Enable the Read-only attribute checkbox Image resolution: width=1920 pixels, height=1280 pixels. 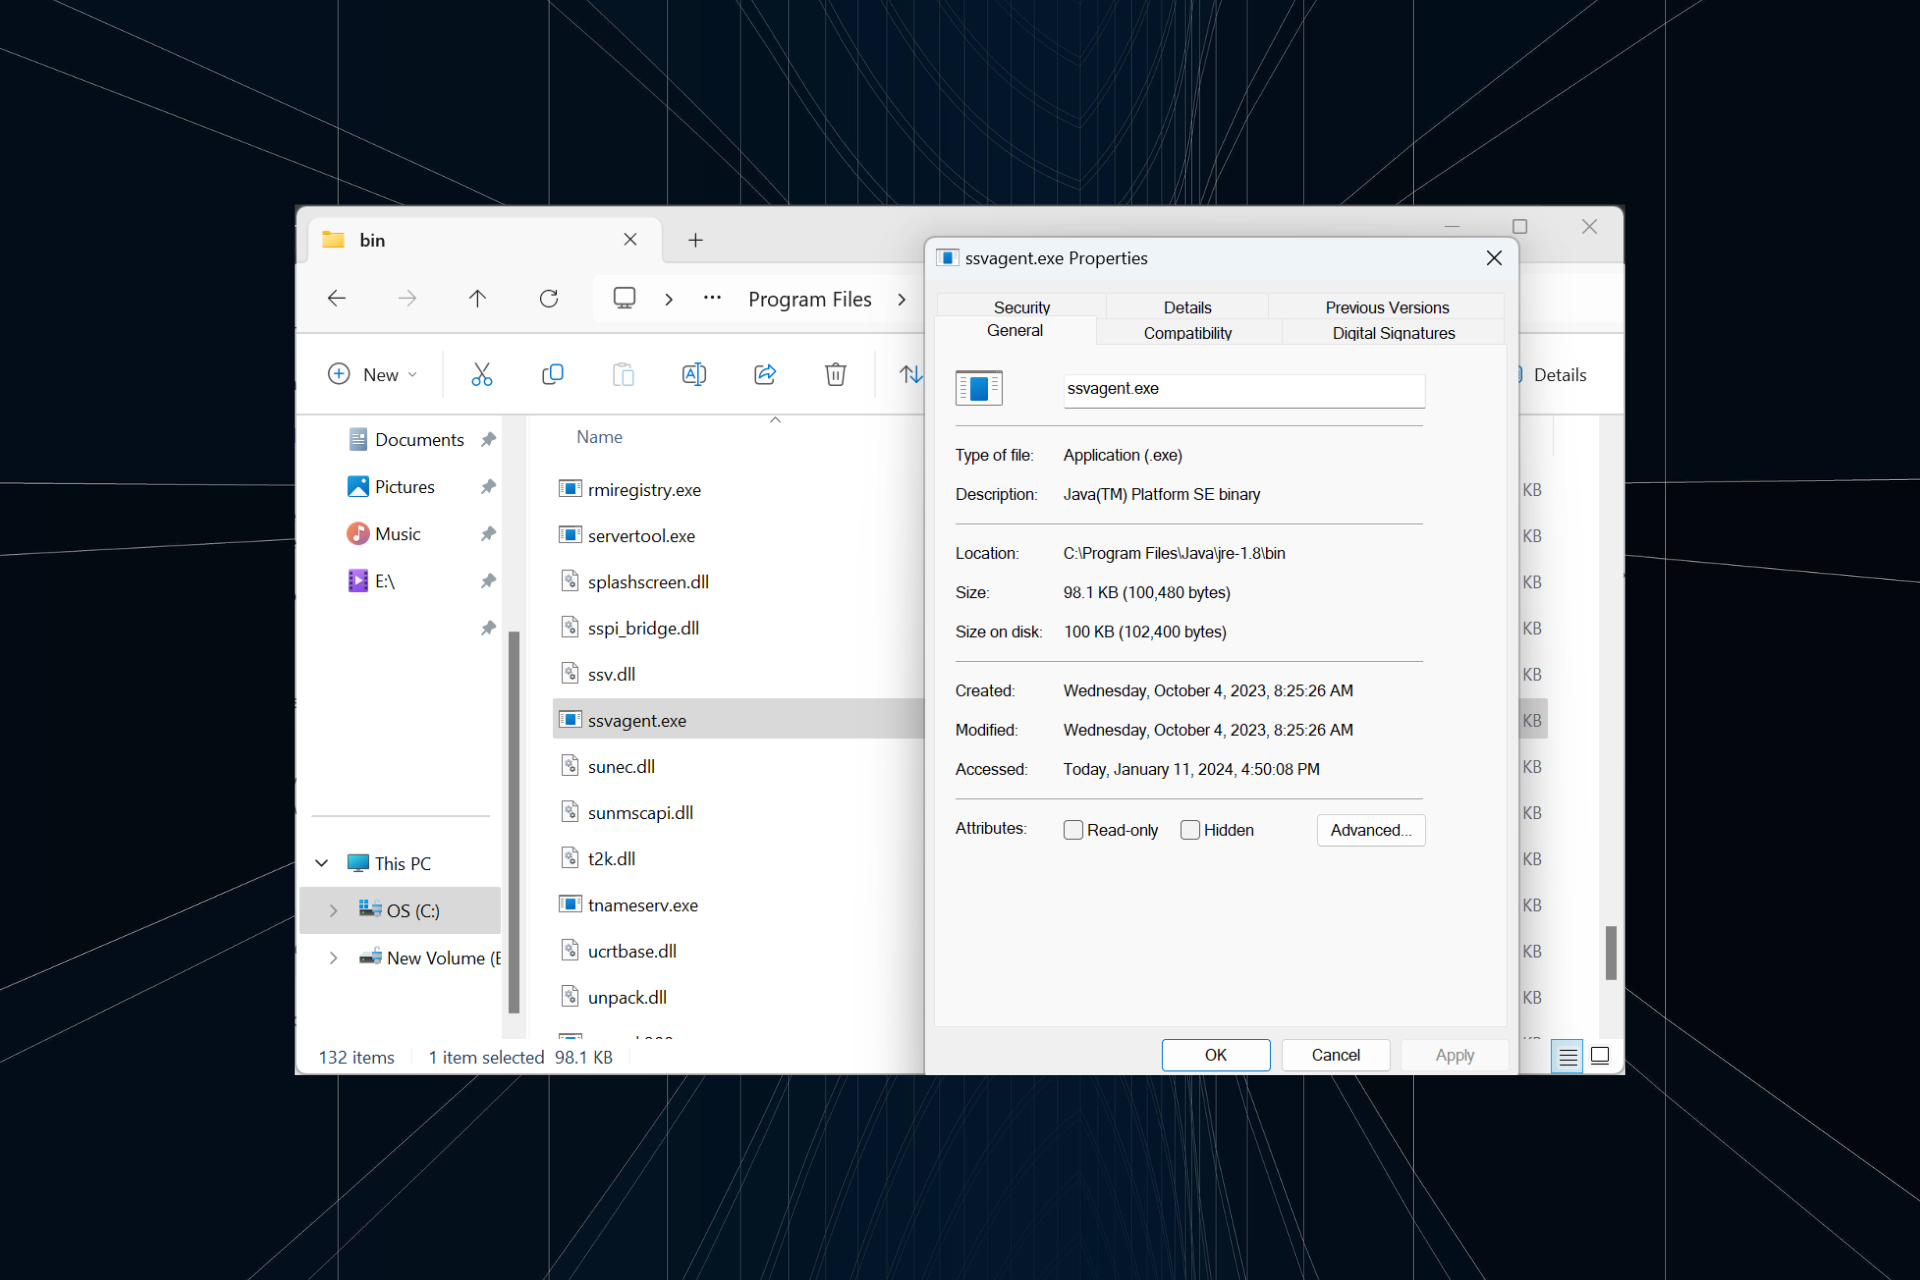1073,830
